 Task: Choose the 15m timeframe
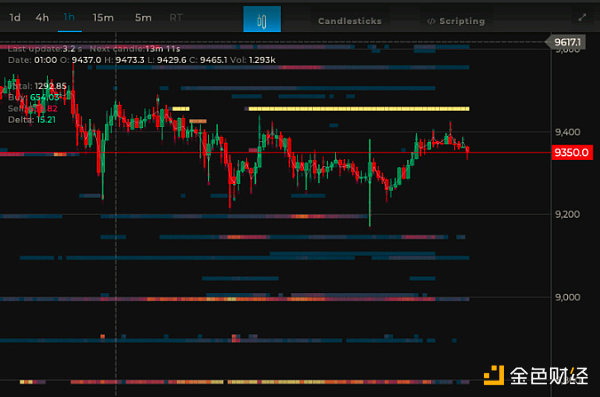(x=103, y=18)
